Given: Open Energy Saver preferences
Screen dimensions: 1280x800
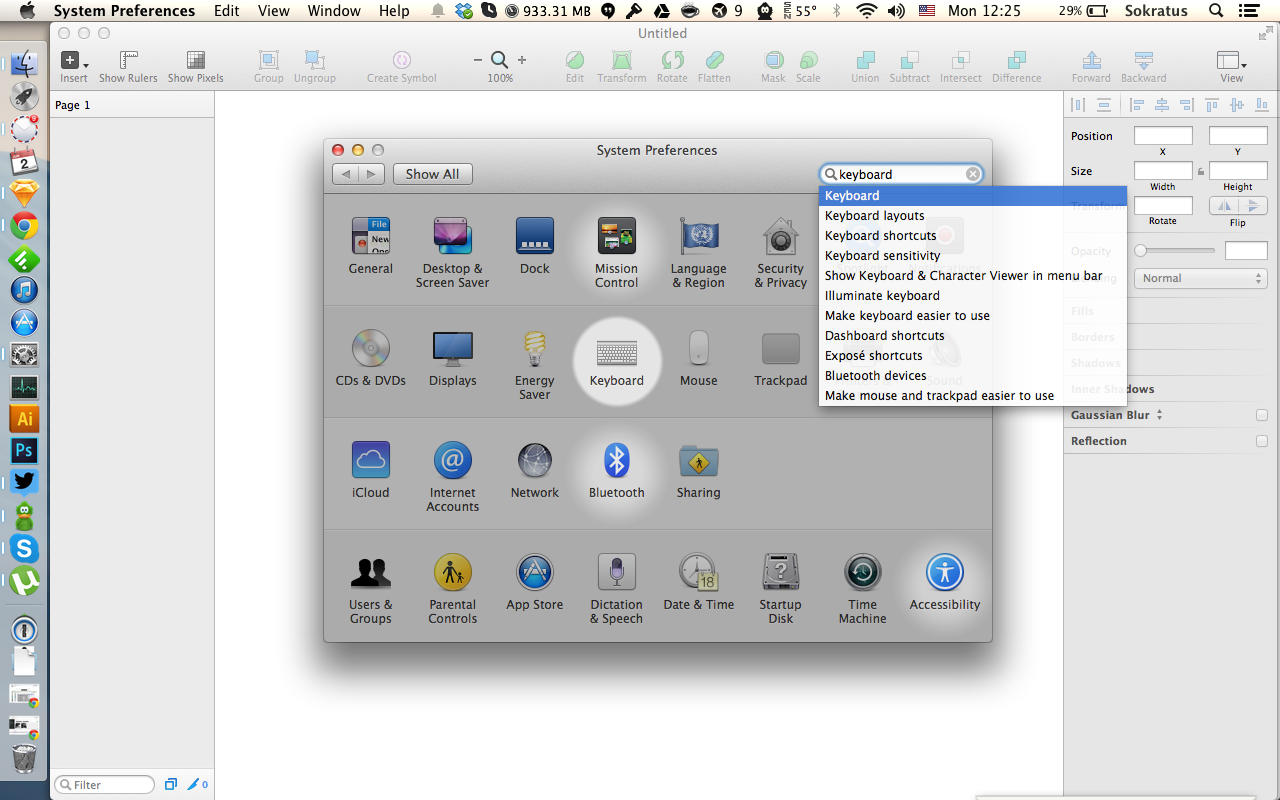Looking at the screenshot, I should [x=535, y=365].
